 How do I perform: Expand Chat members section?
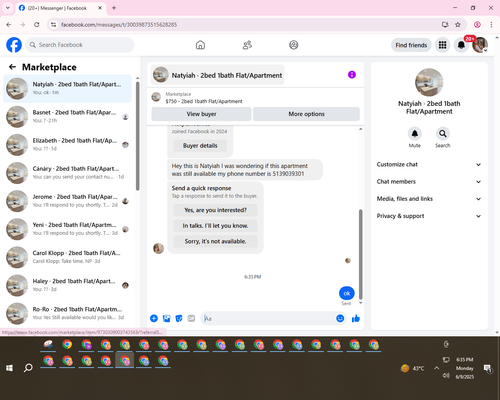429,182
